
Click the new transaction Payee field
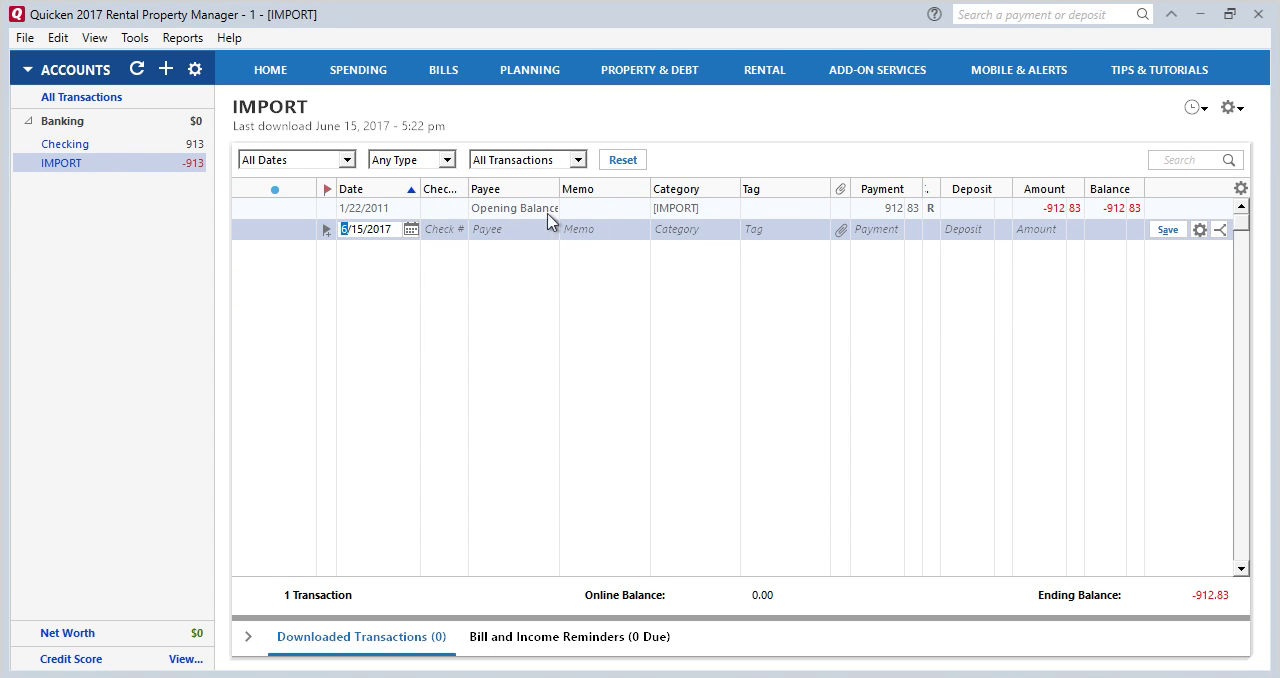(x=513, y=229)
